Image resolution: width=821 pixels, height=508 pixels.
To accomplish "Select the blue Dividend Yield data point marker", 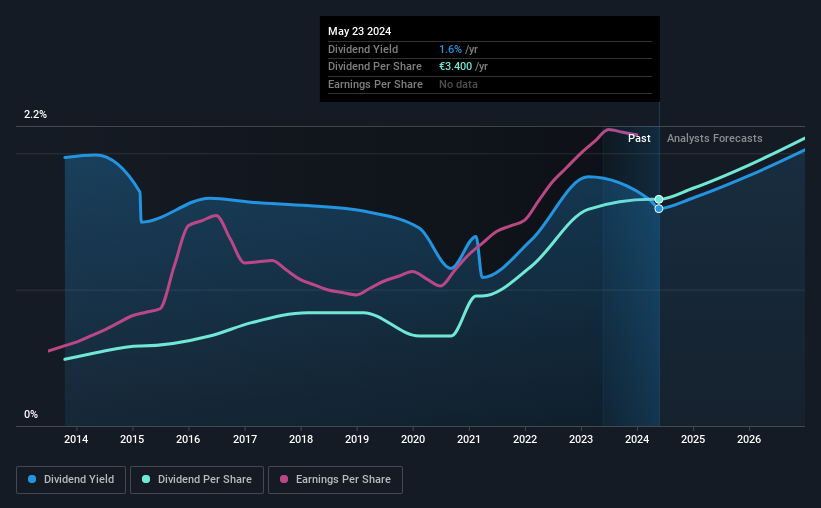I will pyautogui.click(x=659, y=208).
